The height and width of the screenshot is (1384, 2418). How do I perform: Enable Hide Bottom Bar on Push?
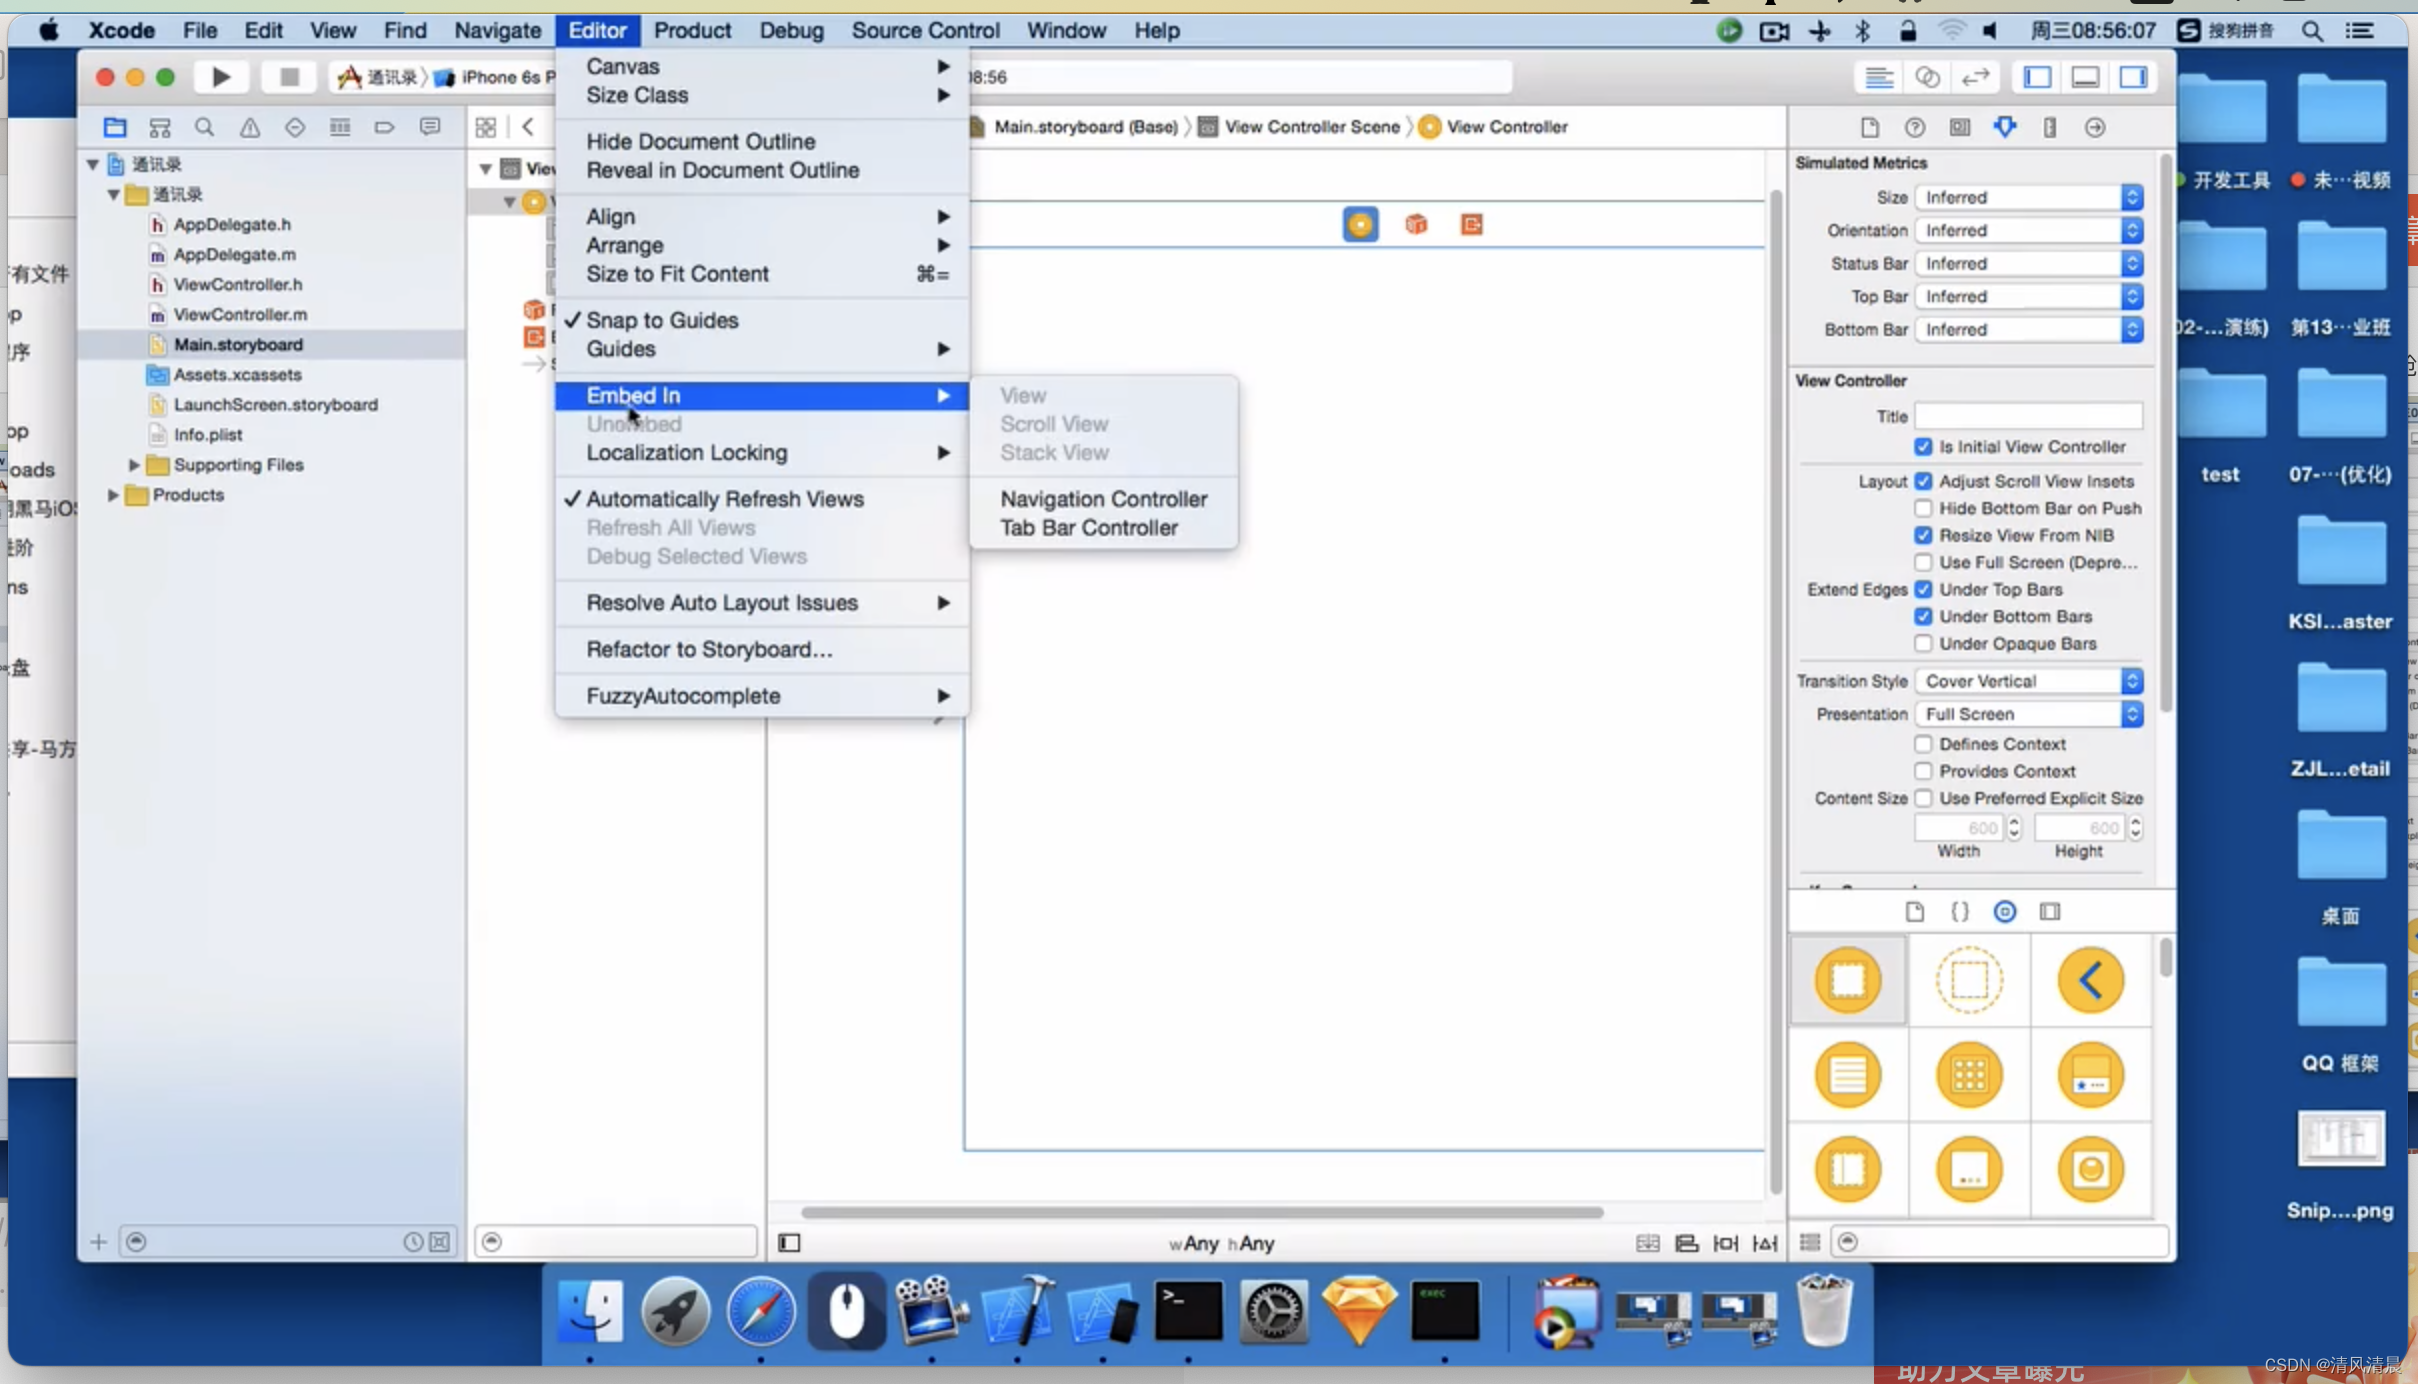pyautogui.click(x=1923, y=508)
